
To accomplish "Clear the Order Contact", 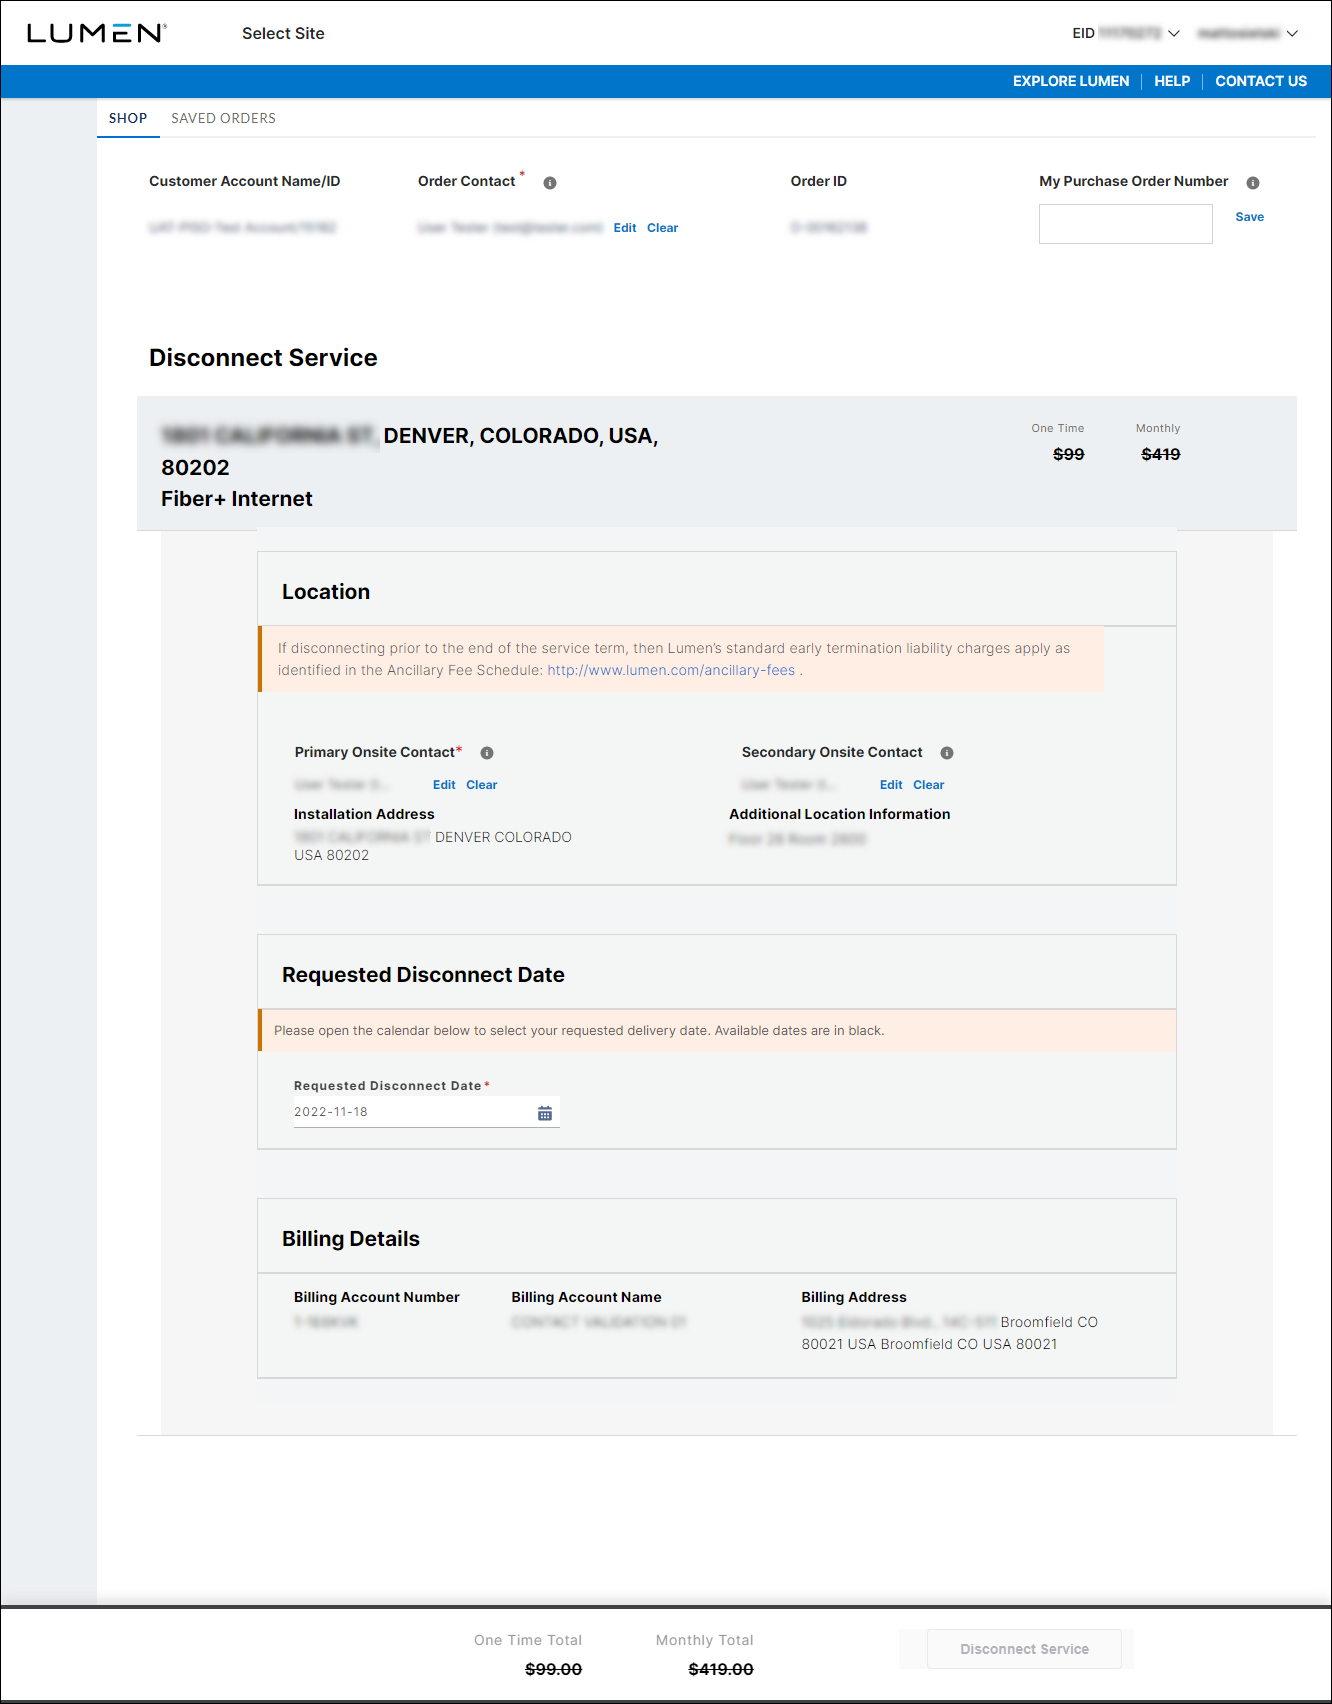I will coord(662,228).
